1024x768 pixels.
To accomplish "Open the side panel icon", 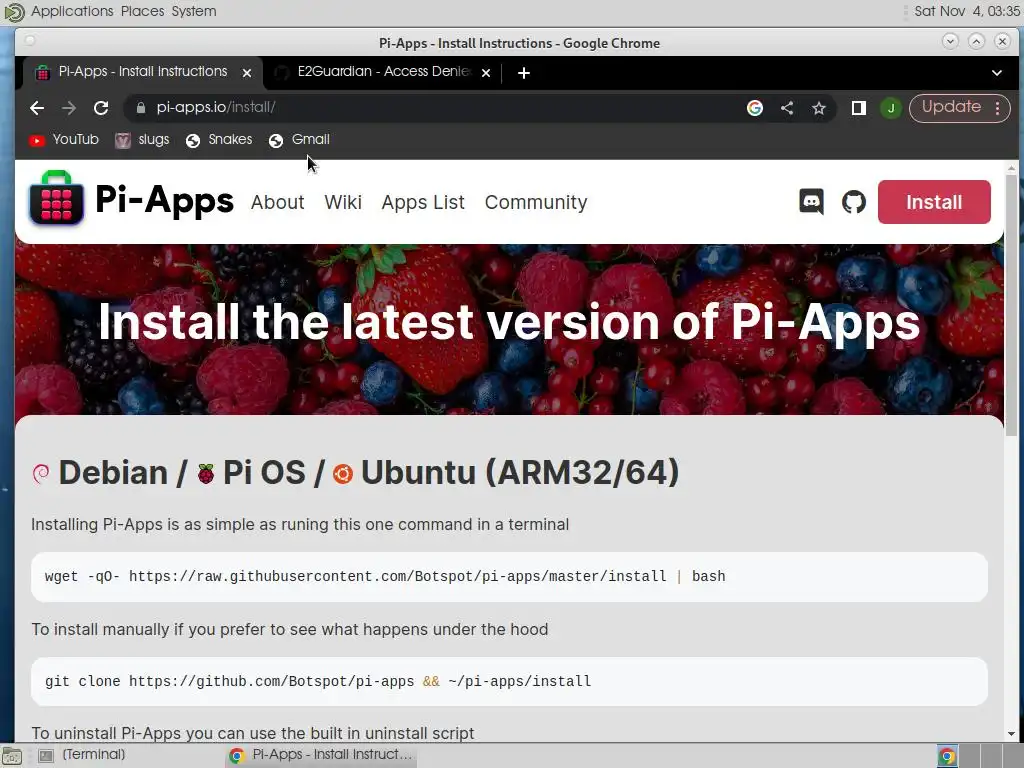I will coord(858,108).
